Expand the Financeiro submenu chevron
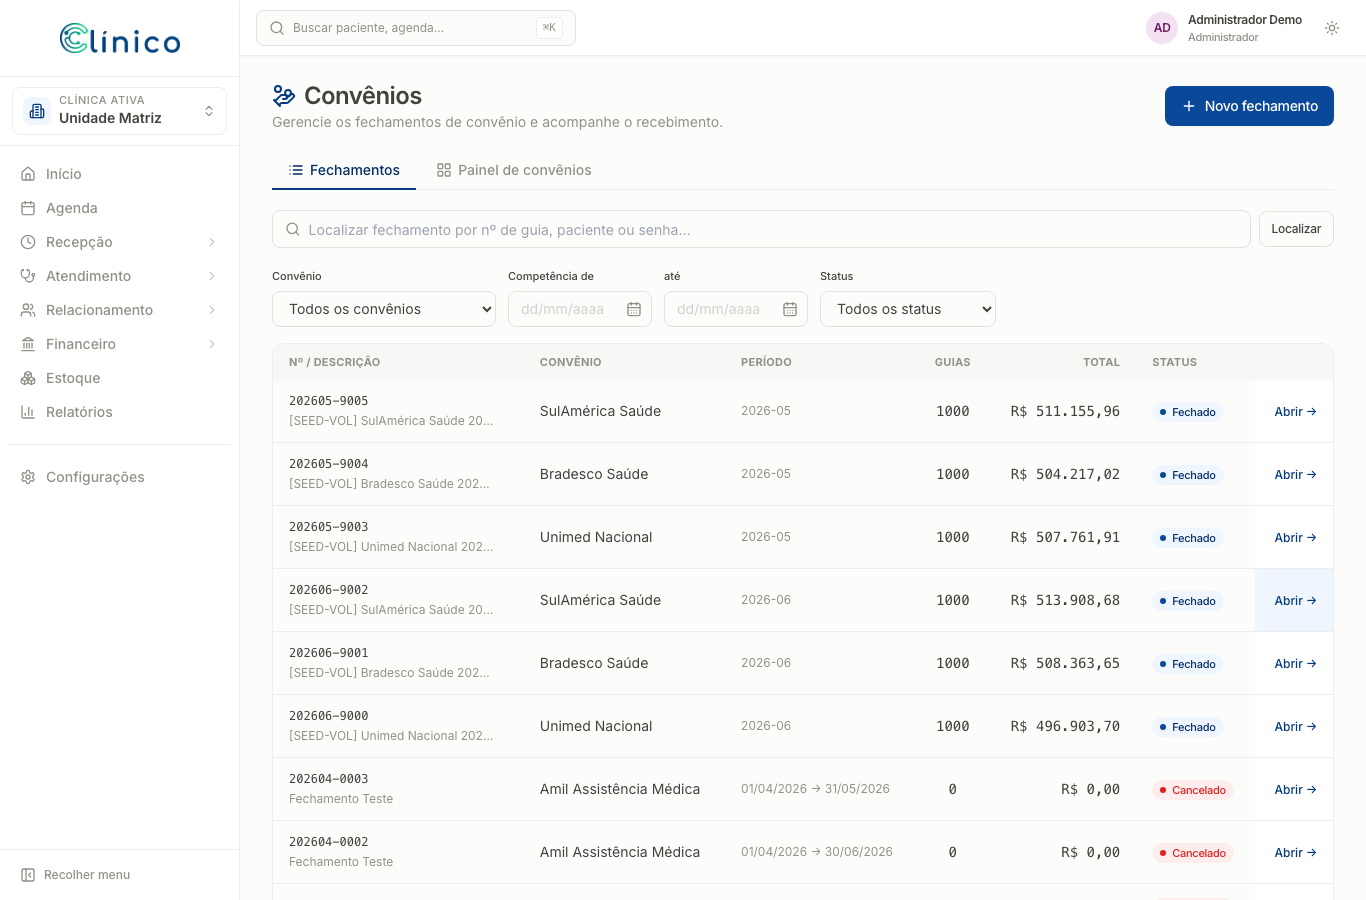The width and height of the screenshot is (1366, 900). tap(212, 344)
